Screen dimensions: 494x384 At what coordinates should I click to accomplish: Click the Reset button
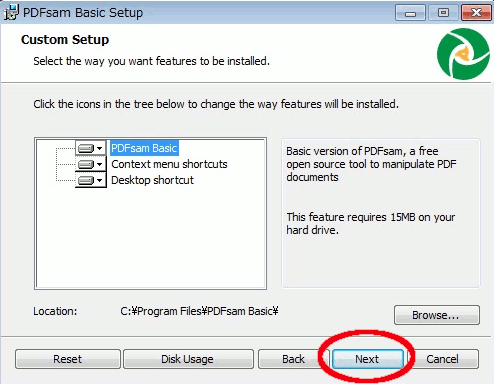(68, 359)
